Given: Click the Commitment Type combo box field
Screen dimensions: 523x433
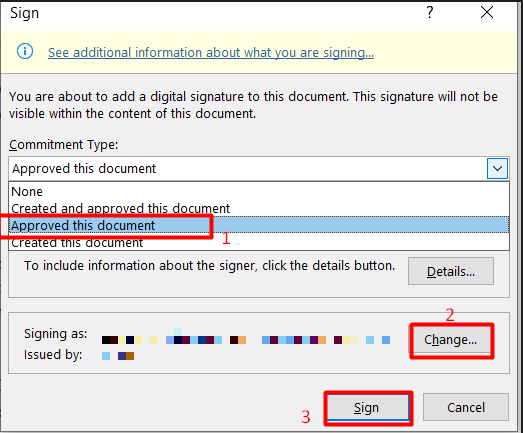Looking at the screenshot, I should (259, 168).
